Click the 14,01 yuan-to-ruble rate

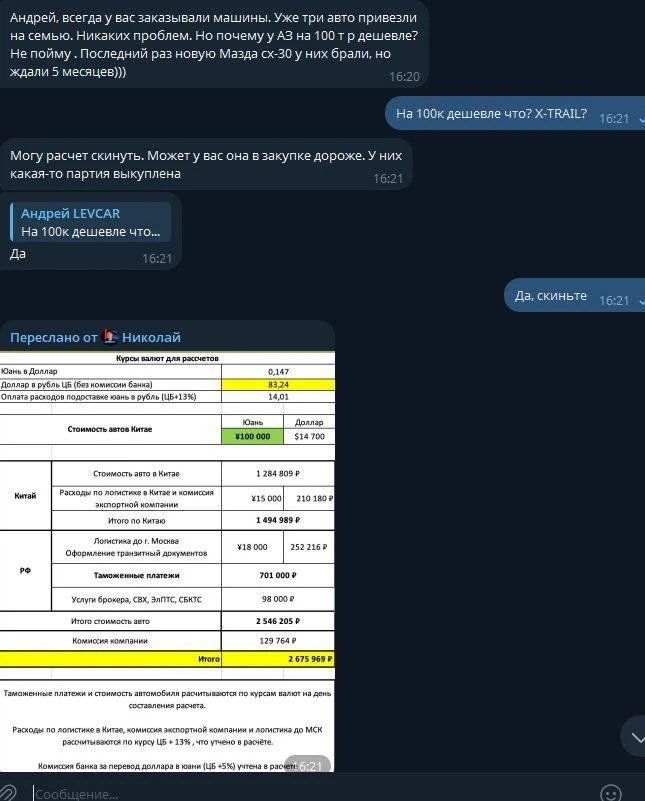(278, 397)
